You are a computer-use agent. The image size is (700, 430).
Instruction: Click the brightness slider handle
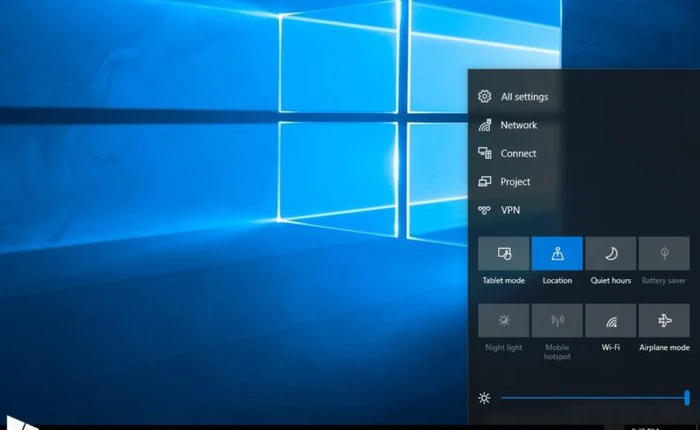pos(687,397)
